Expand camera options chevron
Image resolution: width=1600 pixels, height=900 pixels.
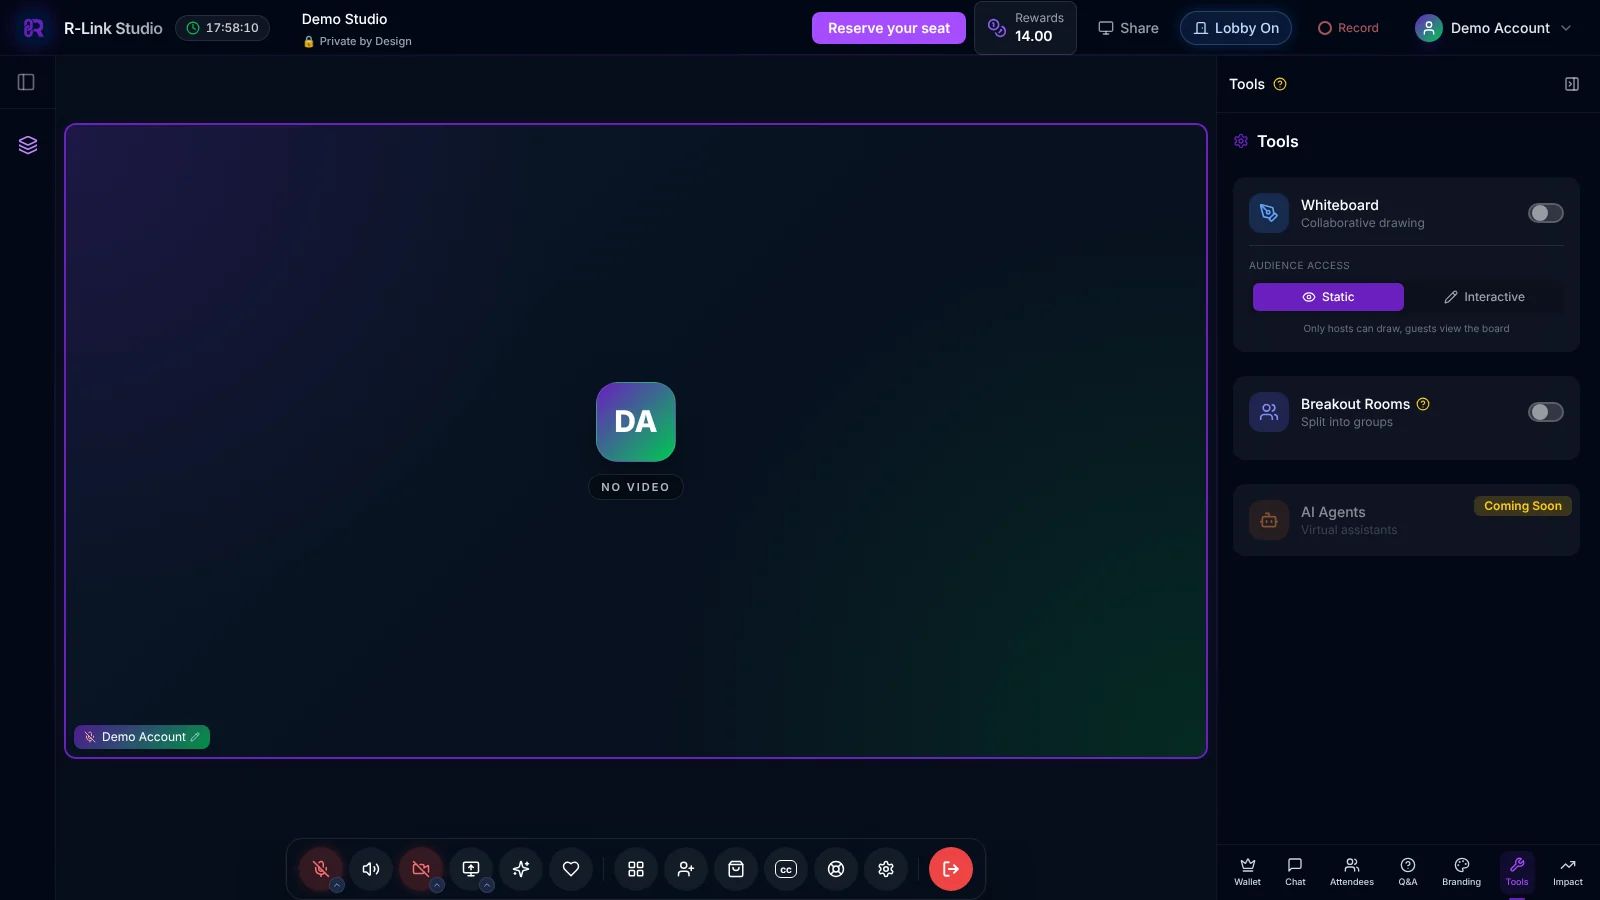[x=437, y=885]
